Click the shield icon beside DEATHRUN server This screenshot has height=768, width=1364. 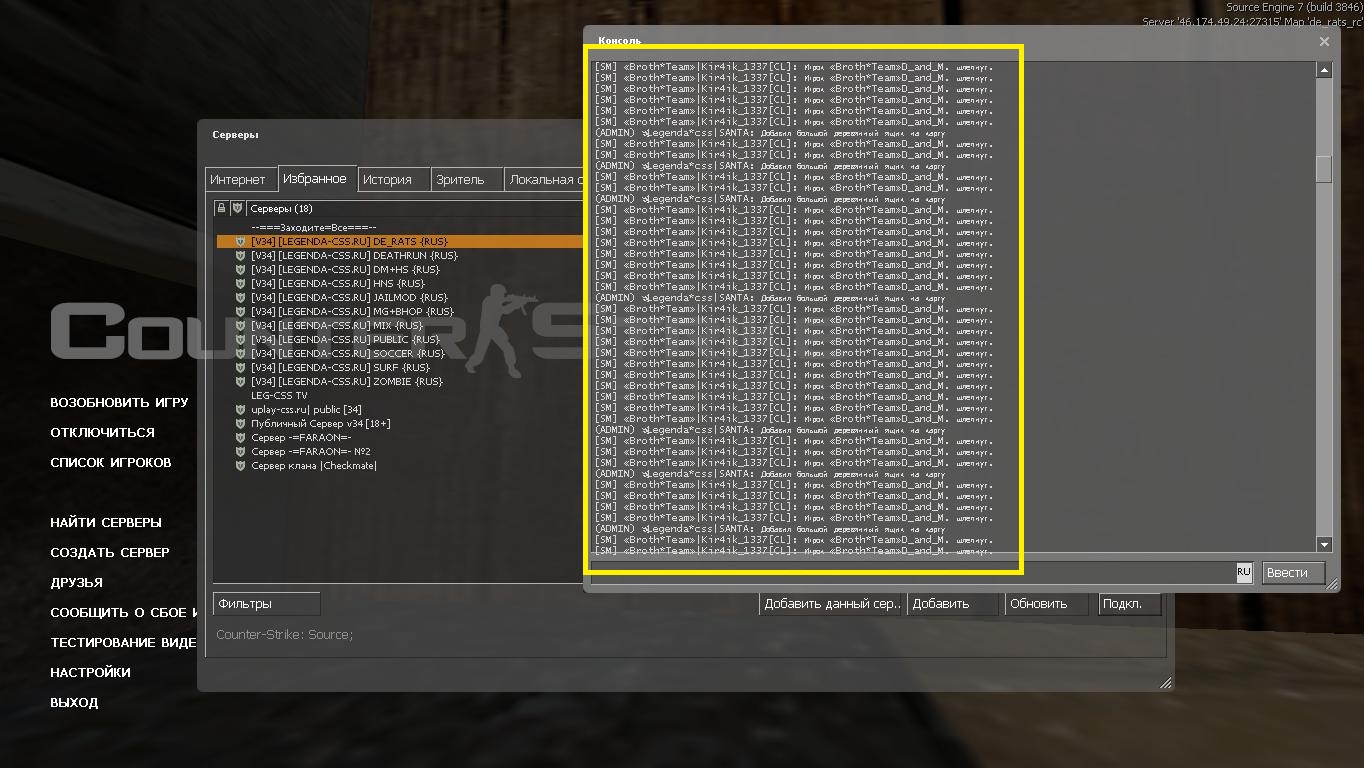[x=240, y=255]
